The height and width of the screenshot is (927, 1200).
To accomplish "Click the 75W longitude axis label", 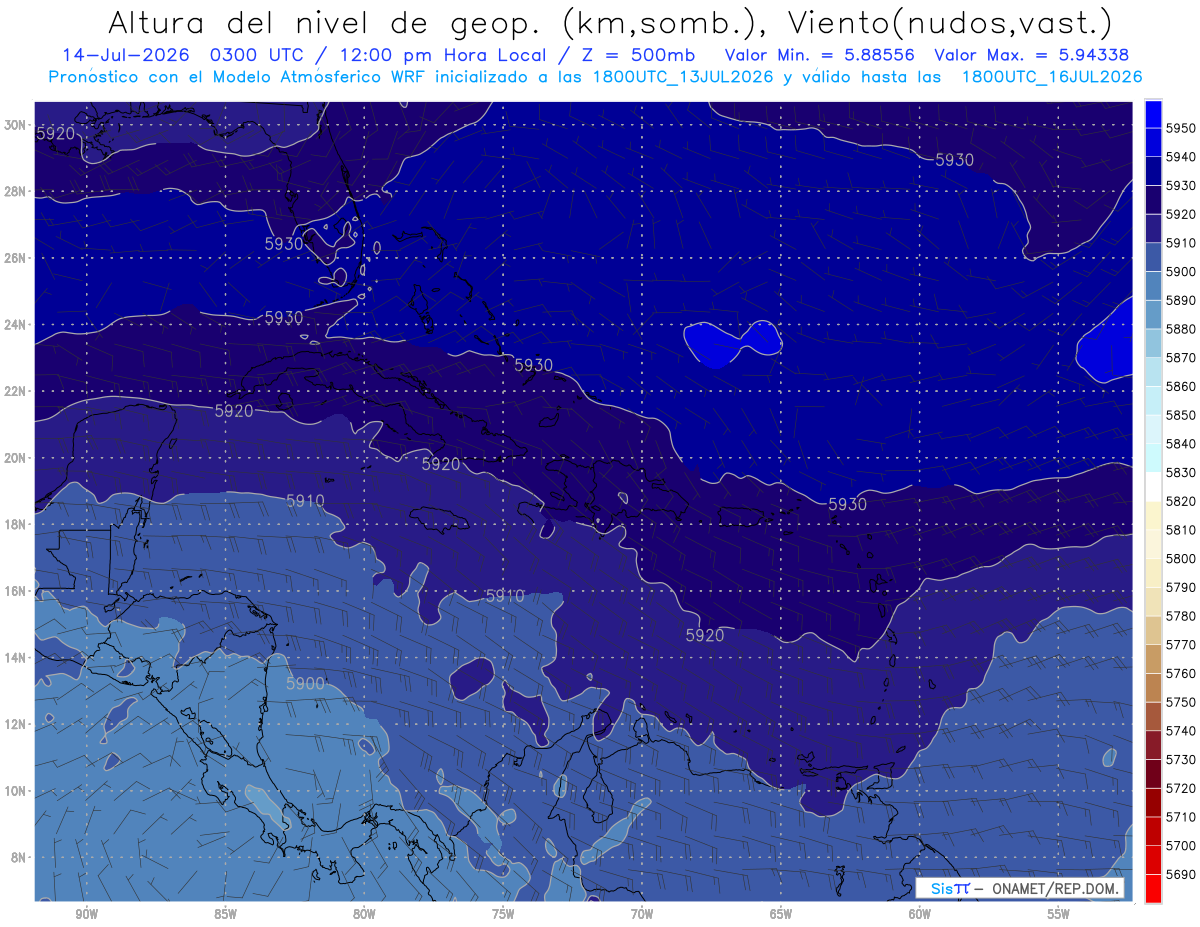I will click(x=503, y=914).
